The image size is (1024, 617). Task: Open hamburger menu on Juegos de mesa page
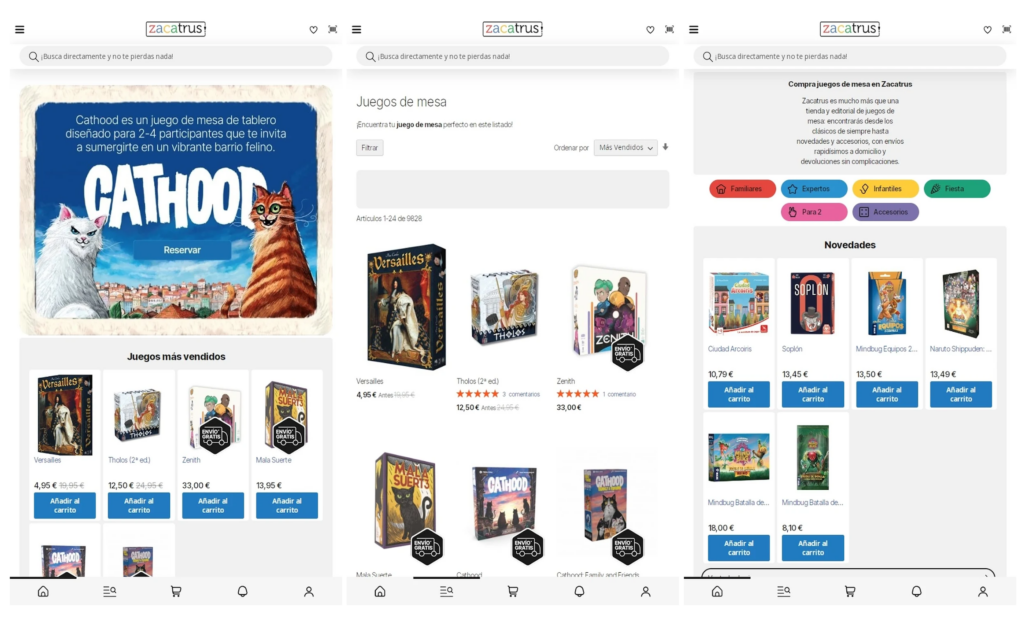coord(357,29)
